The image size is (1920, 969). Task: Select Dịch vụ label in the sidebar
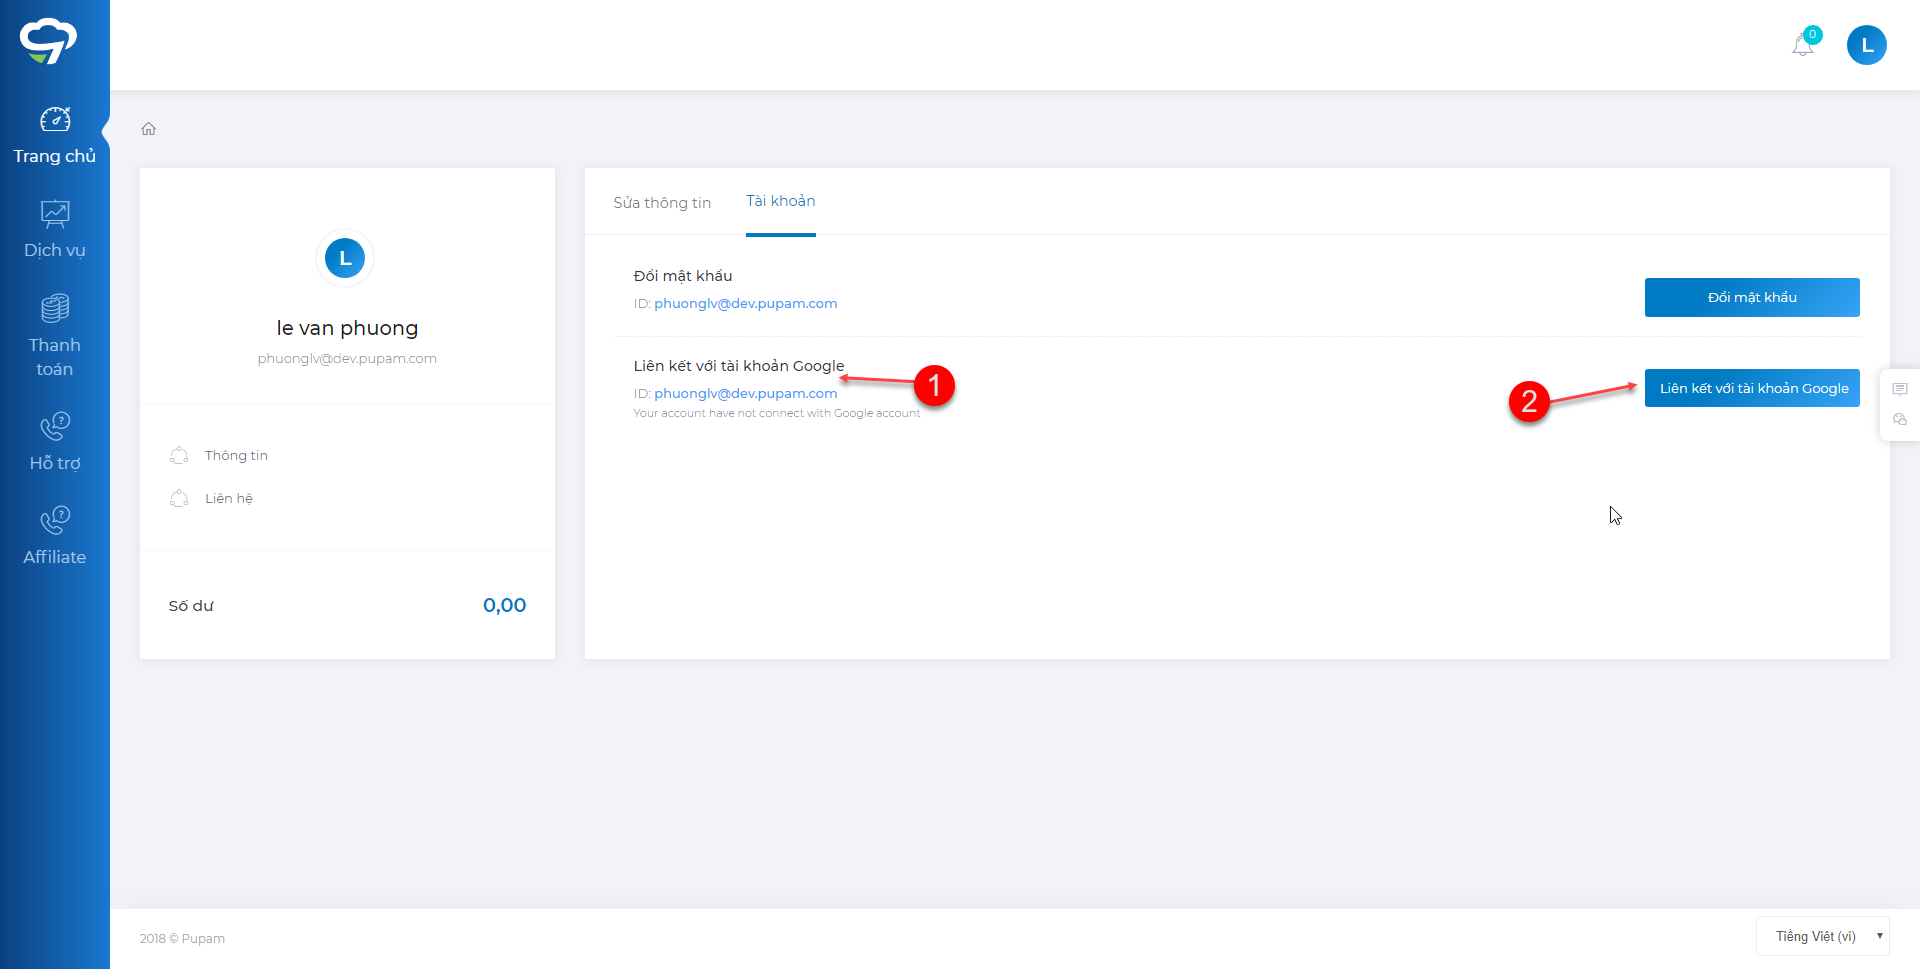click(55, 250)
